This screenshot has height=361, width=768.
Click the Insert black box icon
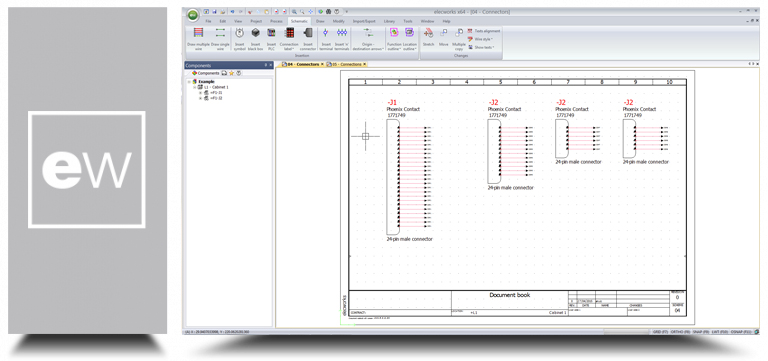pos(255,39)
